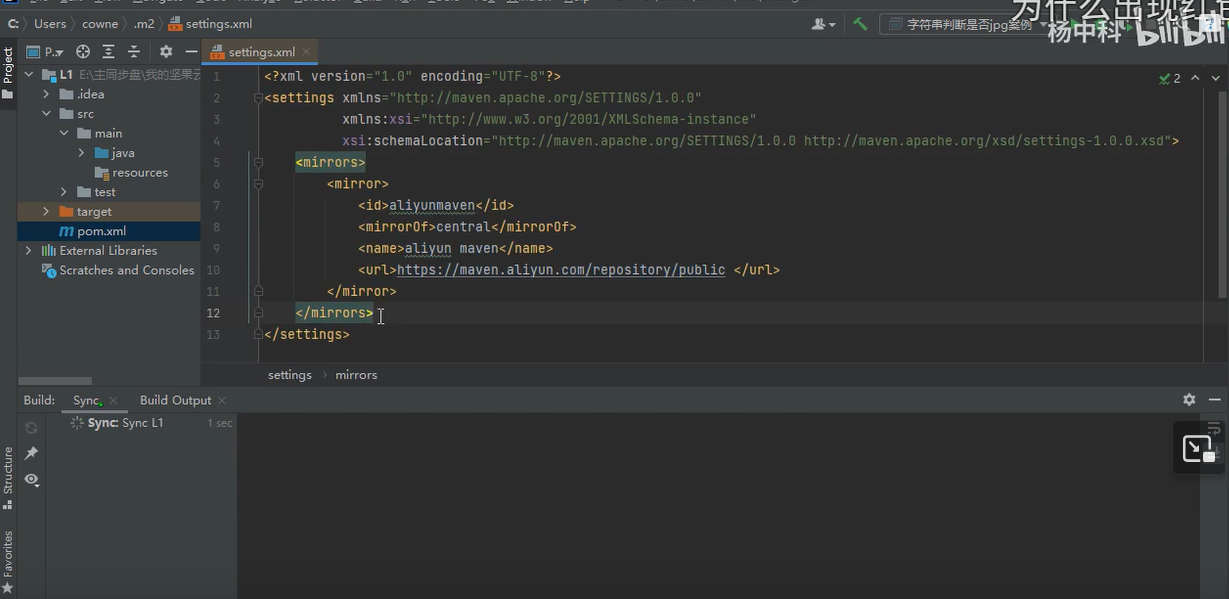
Task: Click the '1 sec' sync duration
Action: 220,423
